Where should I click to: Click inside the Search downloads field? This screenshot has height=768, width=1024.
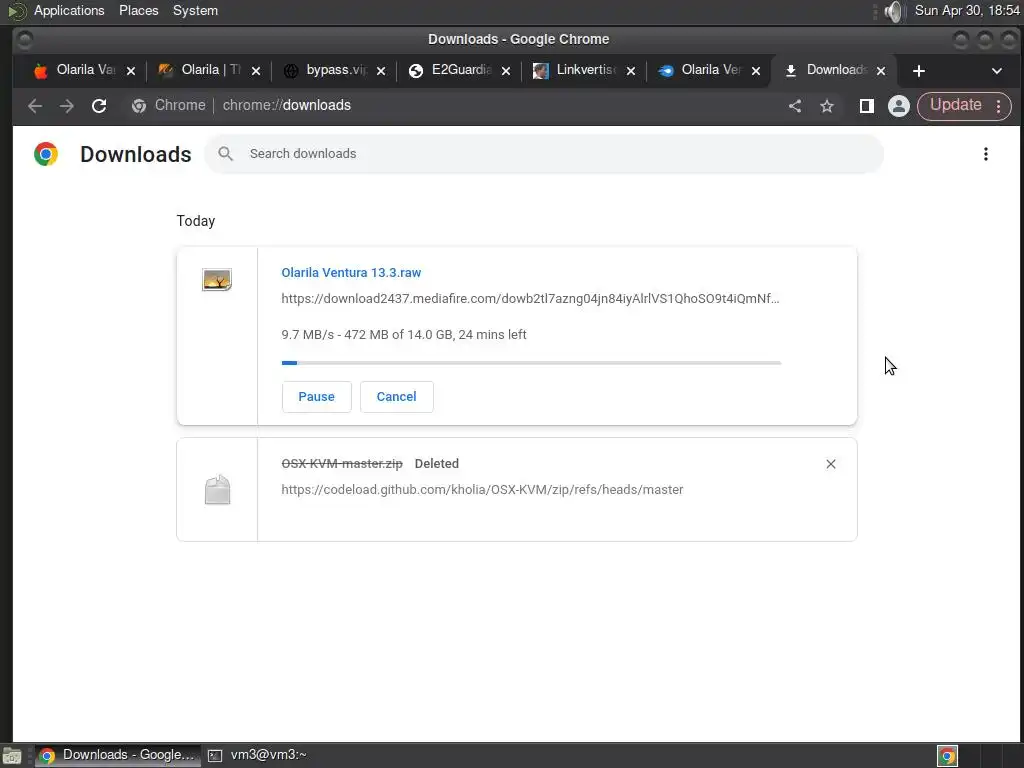tap(544, 153)
